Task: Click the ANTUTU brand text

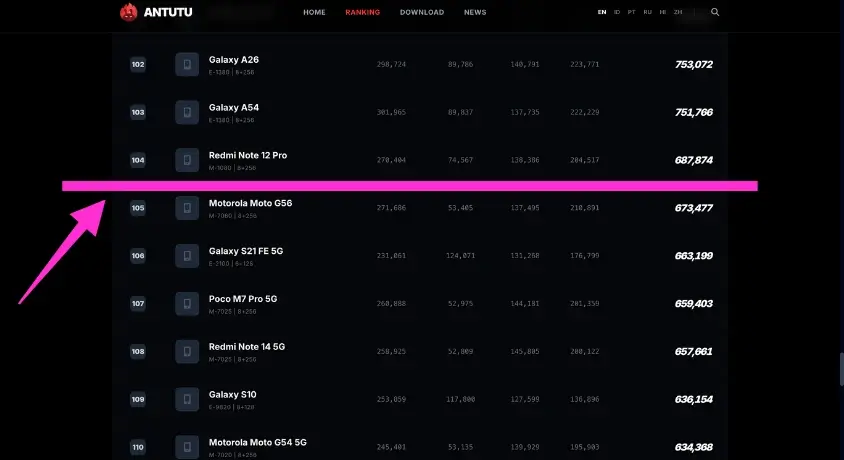Action: pyautogui.click(x=168, y=12)
